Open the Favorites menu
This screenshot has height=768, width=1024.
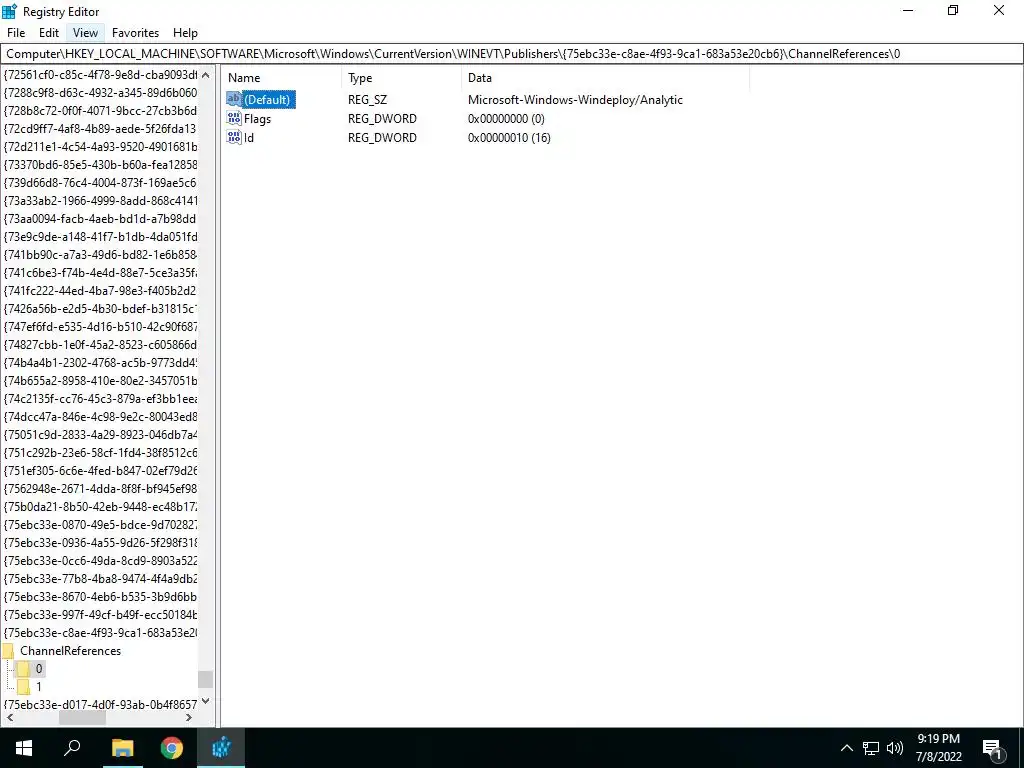[135, 33]
